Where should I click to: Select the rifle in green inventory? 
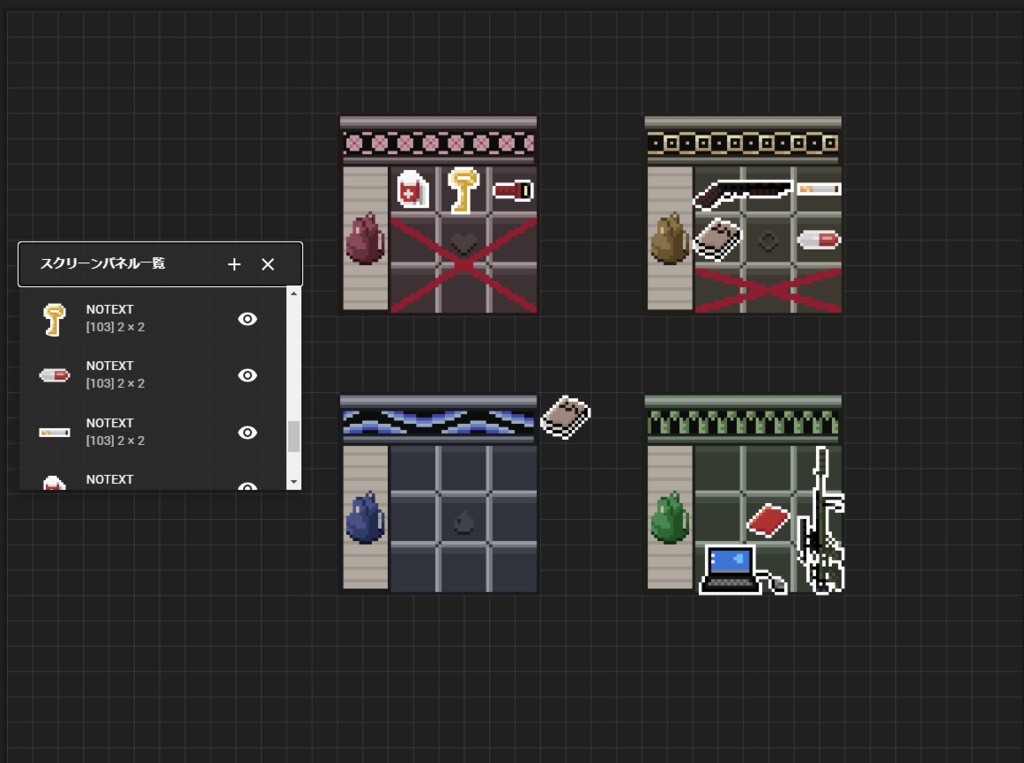click(x=821, y=520)
